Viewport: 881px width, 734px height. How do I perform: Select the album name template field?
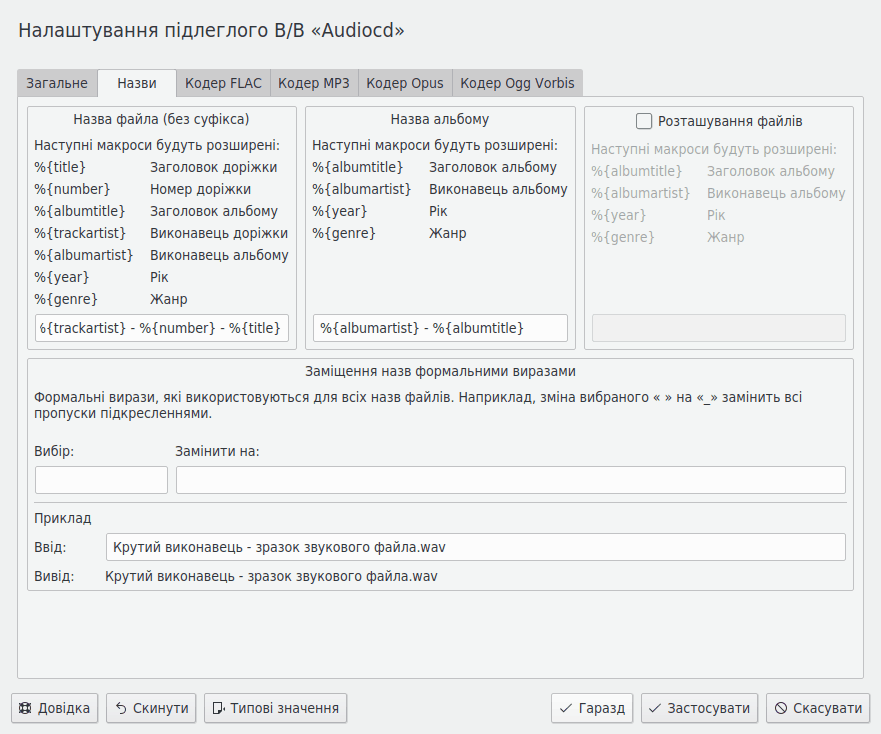click(x=441, y=328)
